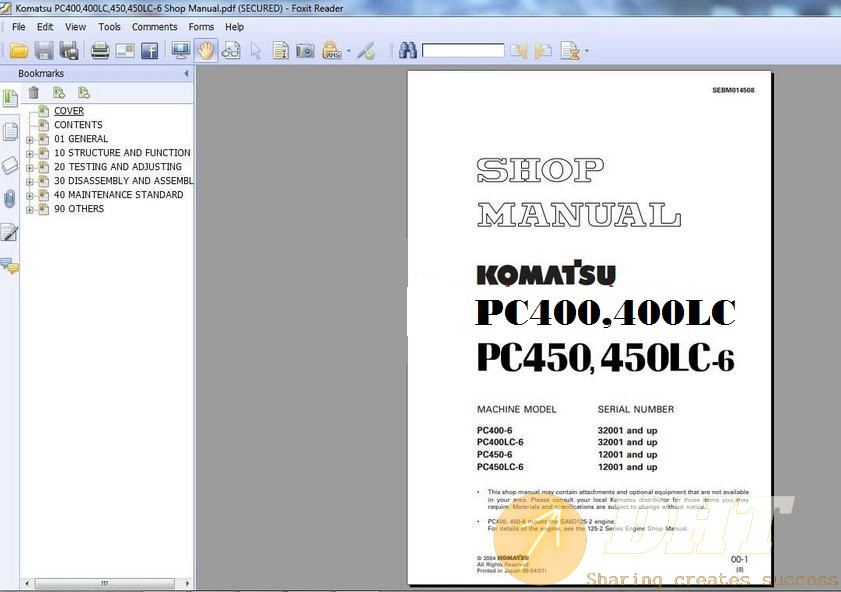Collapse the Bookmarks panel with arrow

pos(186,73)
